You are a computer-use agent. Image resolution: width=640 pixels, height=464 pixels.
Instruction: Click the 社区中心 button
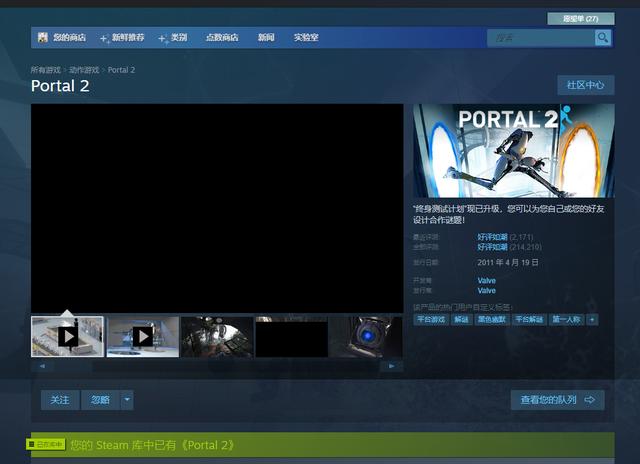coord(585,85)
